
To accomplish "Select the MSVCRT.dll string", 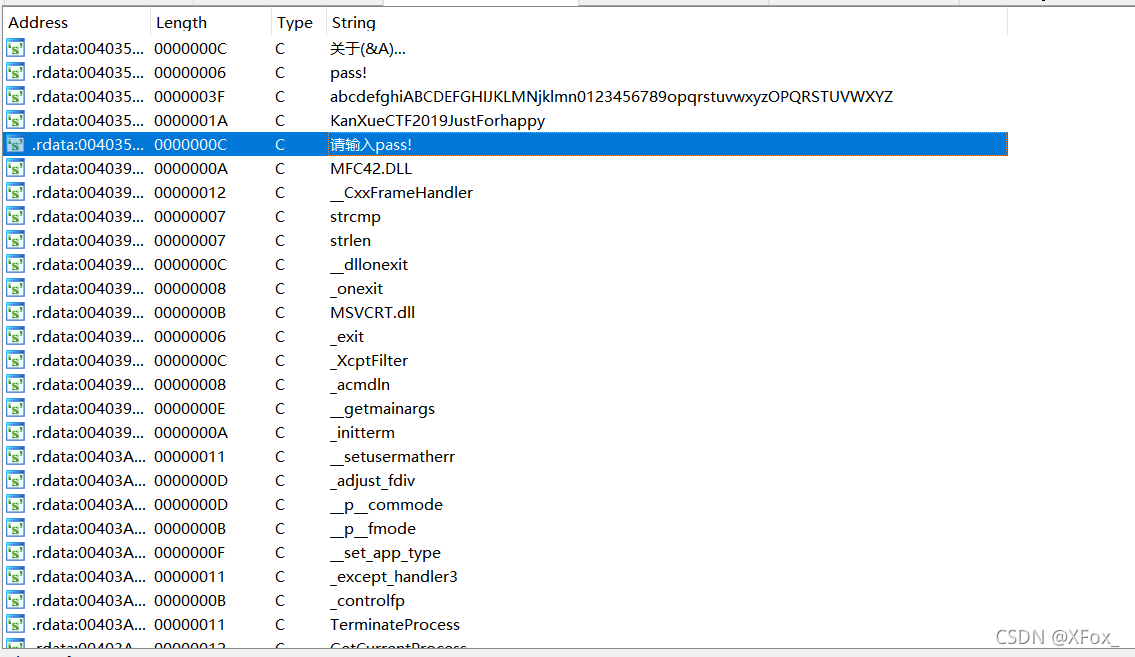I will (x=372, y=312).
